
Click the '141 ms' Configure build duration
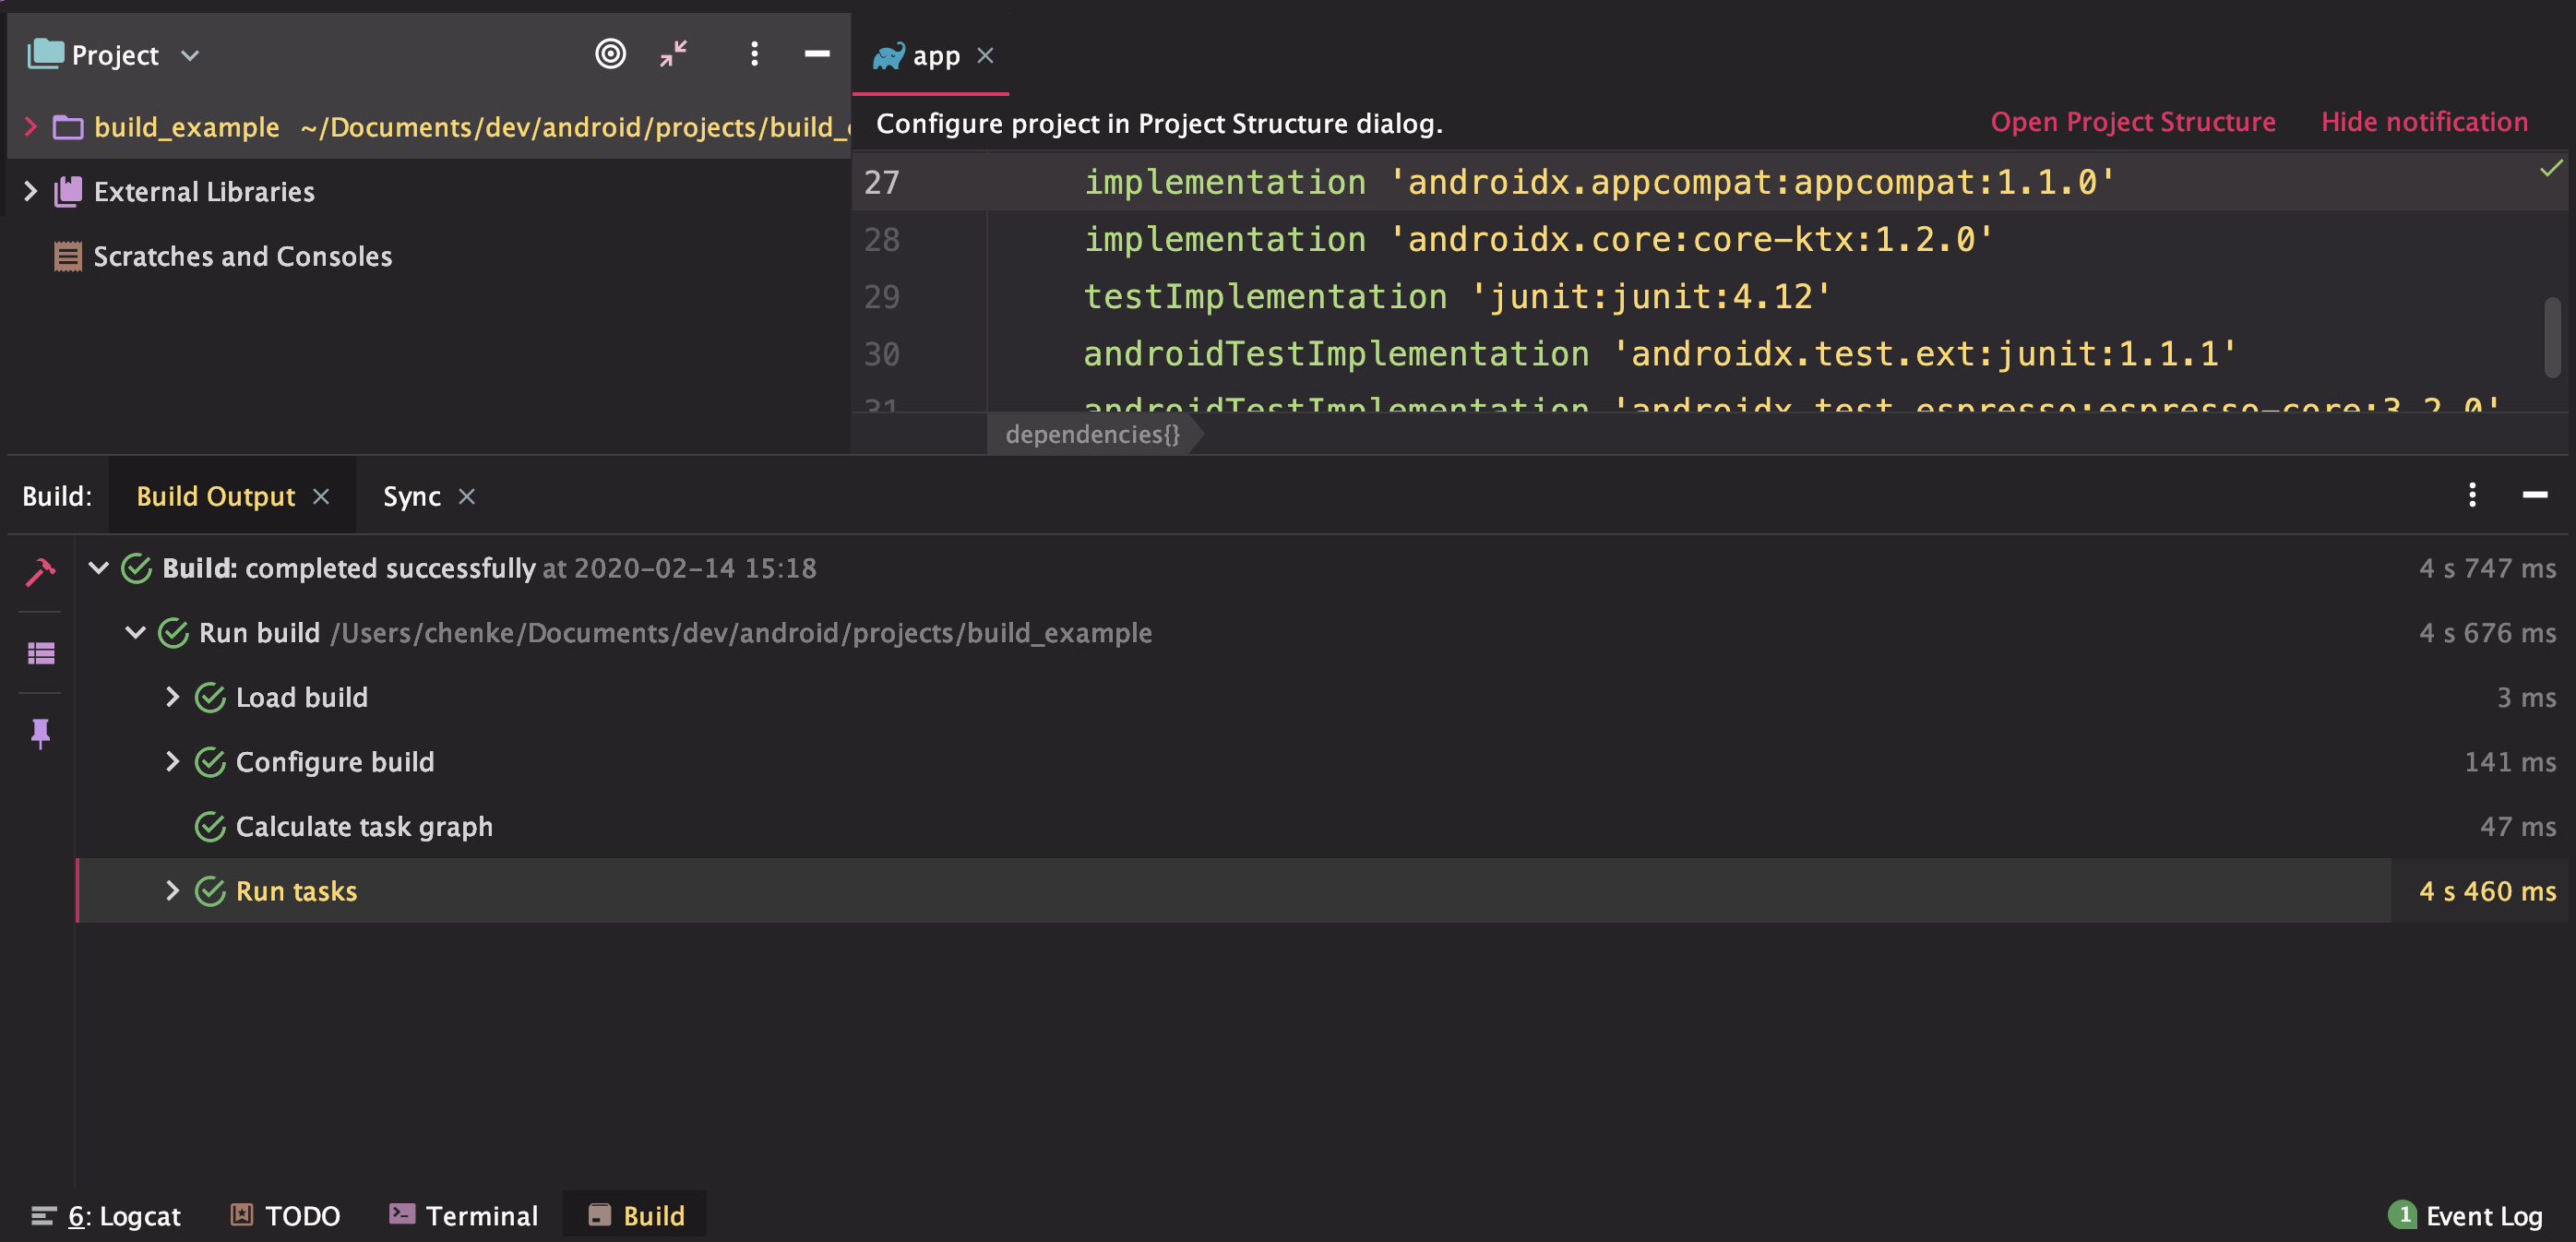(x=2510, y=762)
